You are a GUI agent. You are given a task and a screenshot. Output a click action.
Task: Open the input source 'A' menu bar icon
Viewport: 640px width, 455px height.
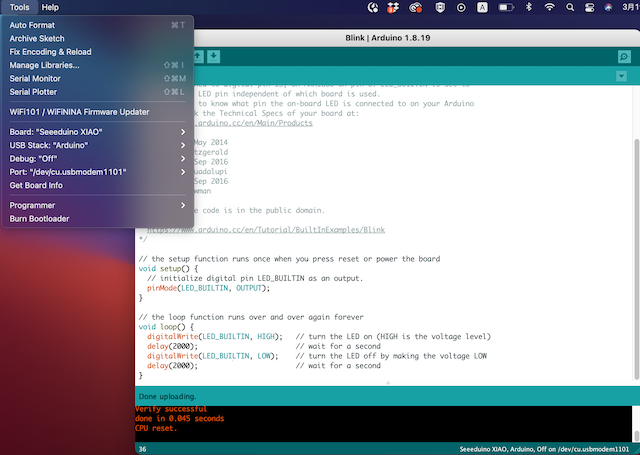[482, 7]
